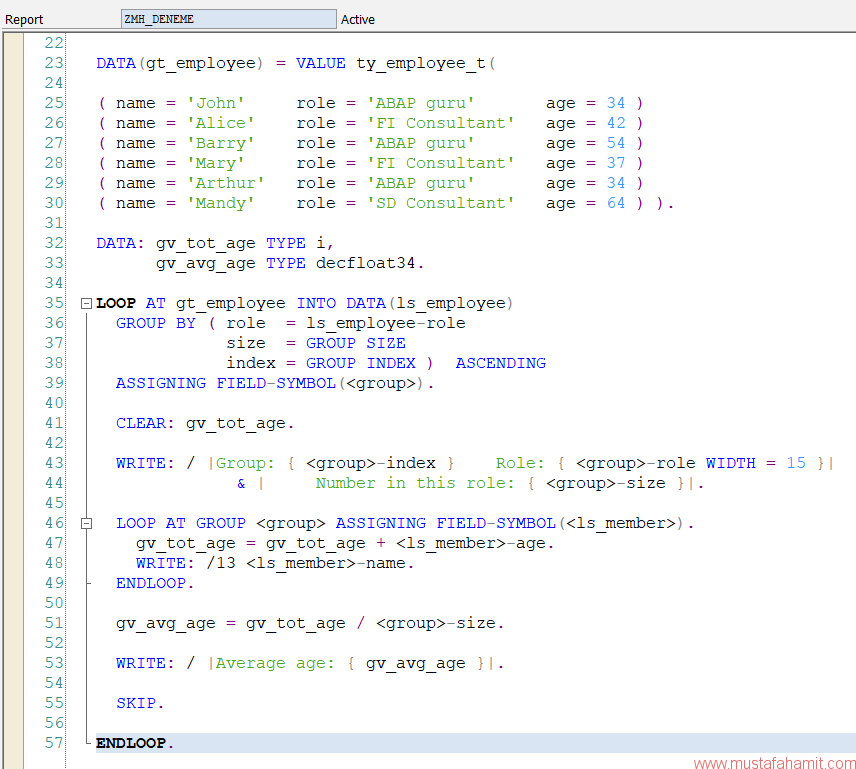Click 'GROUP SIZE' on line 37
856x769 pixels.
coord(355,343)
